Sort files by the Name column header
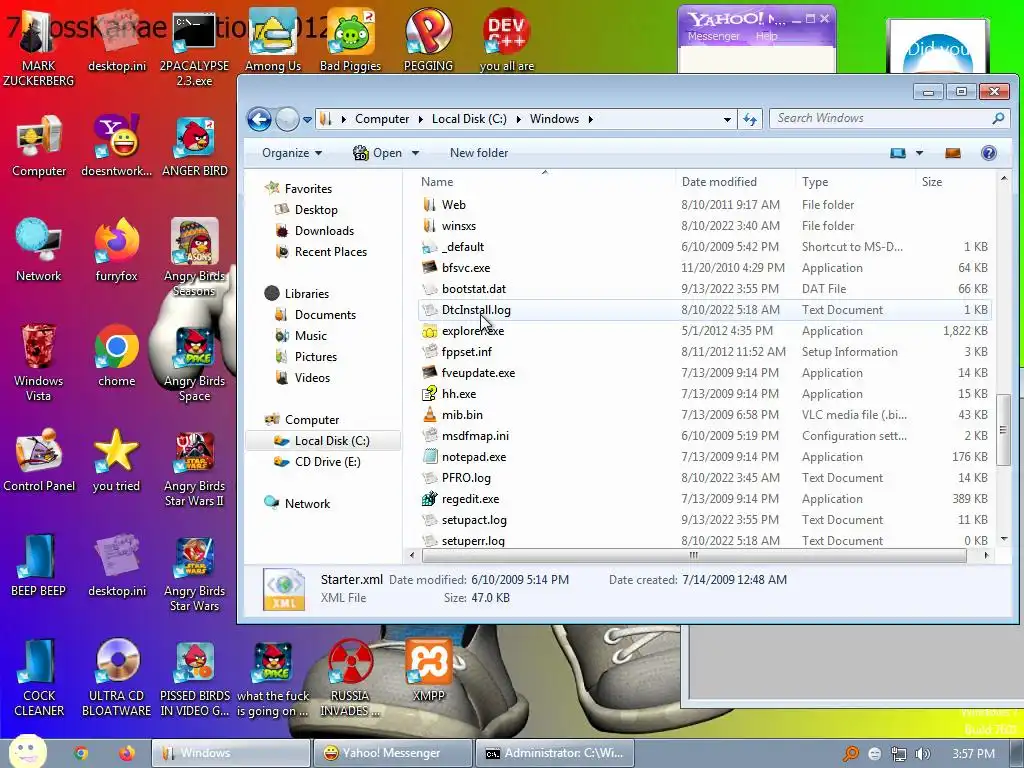The height and width of the screenshot is (768, 1024). click(545, 182)
